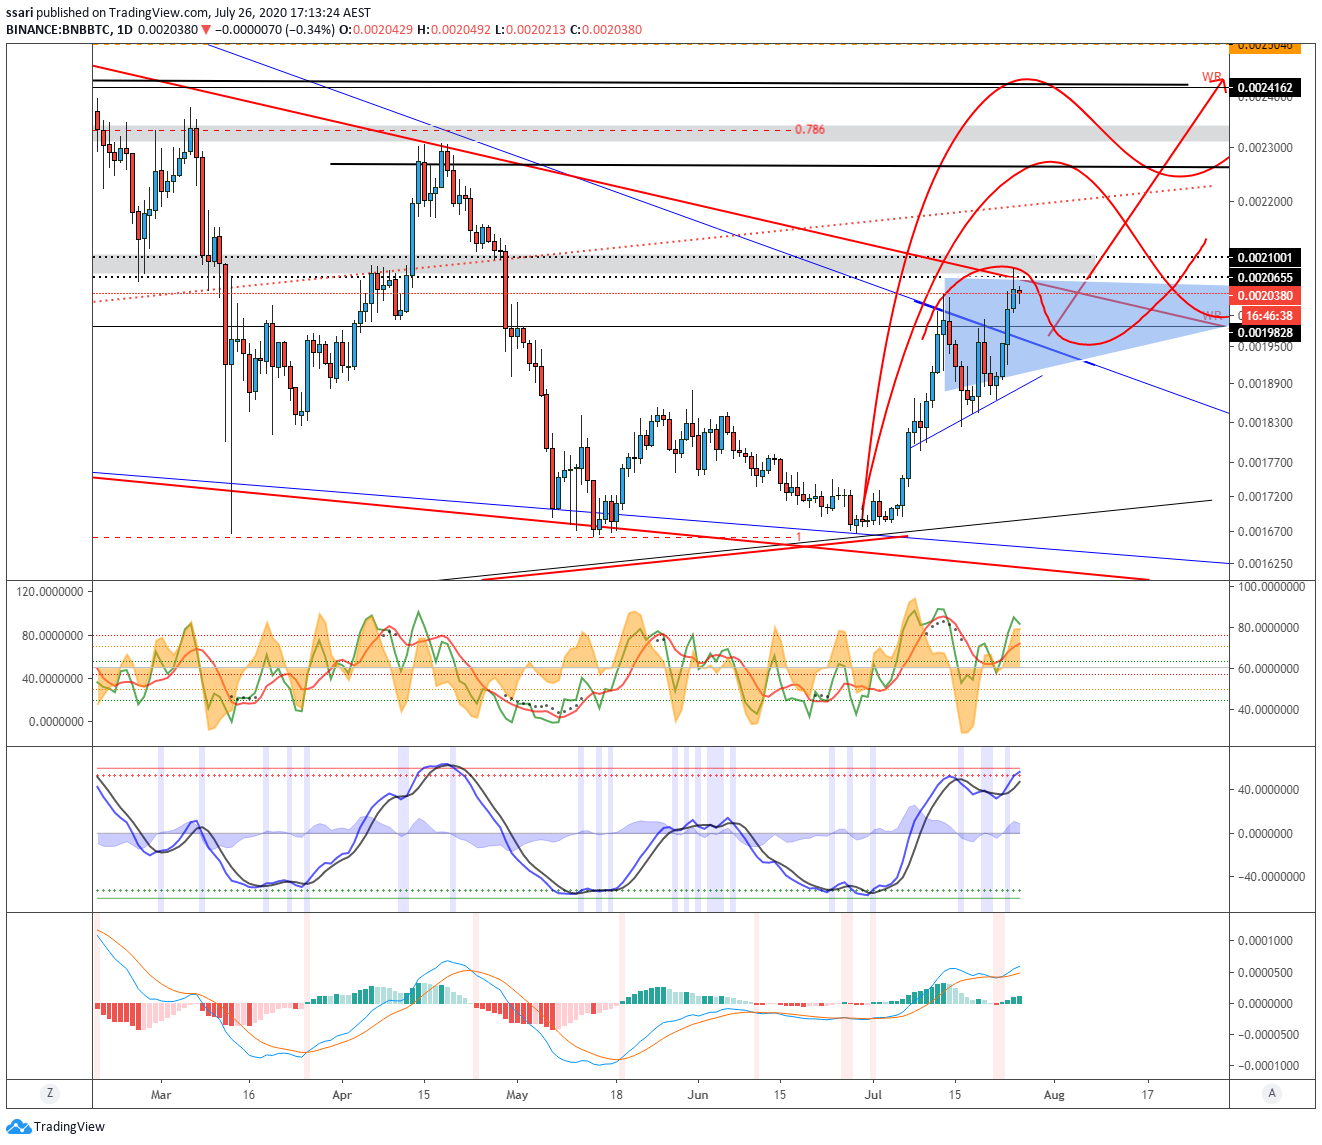Click the 0.0021001 price label
Viewport: 1322px width, 1145px height.
[x=1265, y=258]
